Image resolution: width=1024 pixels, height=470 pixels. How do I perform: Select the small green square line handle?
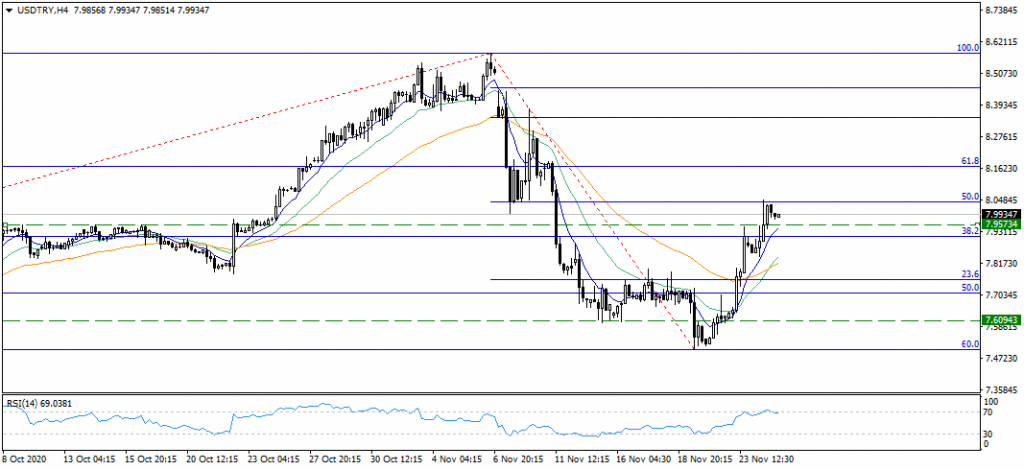pyautogui.click(x=4, y=225)
